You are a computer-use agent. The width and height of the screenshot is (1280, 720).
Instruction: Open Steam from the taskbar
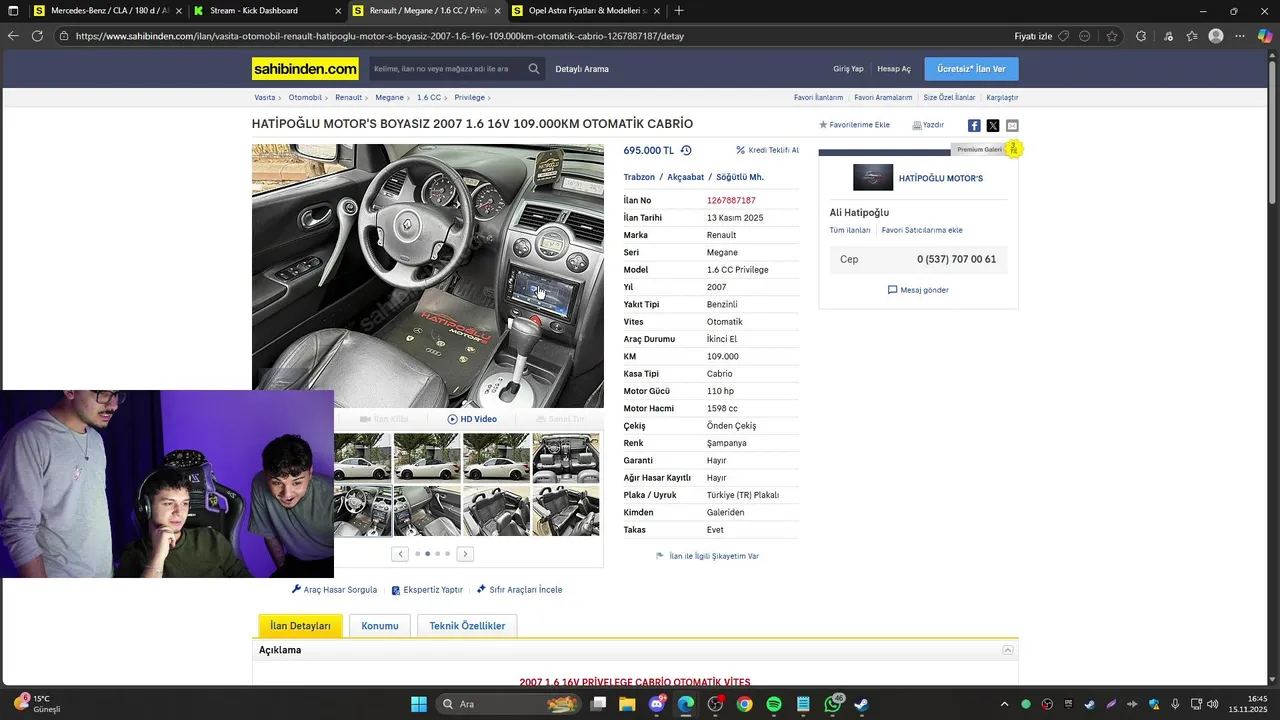pyautogui.click(x=862, y=704)
